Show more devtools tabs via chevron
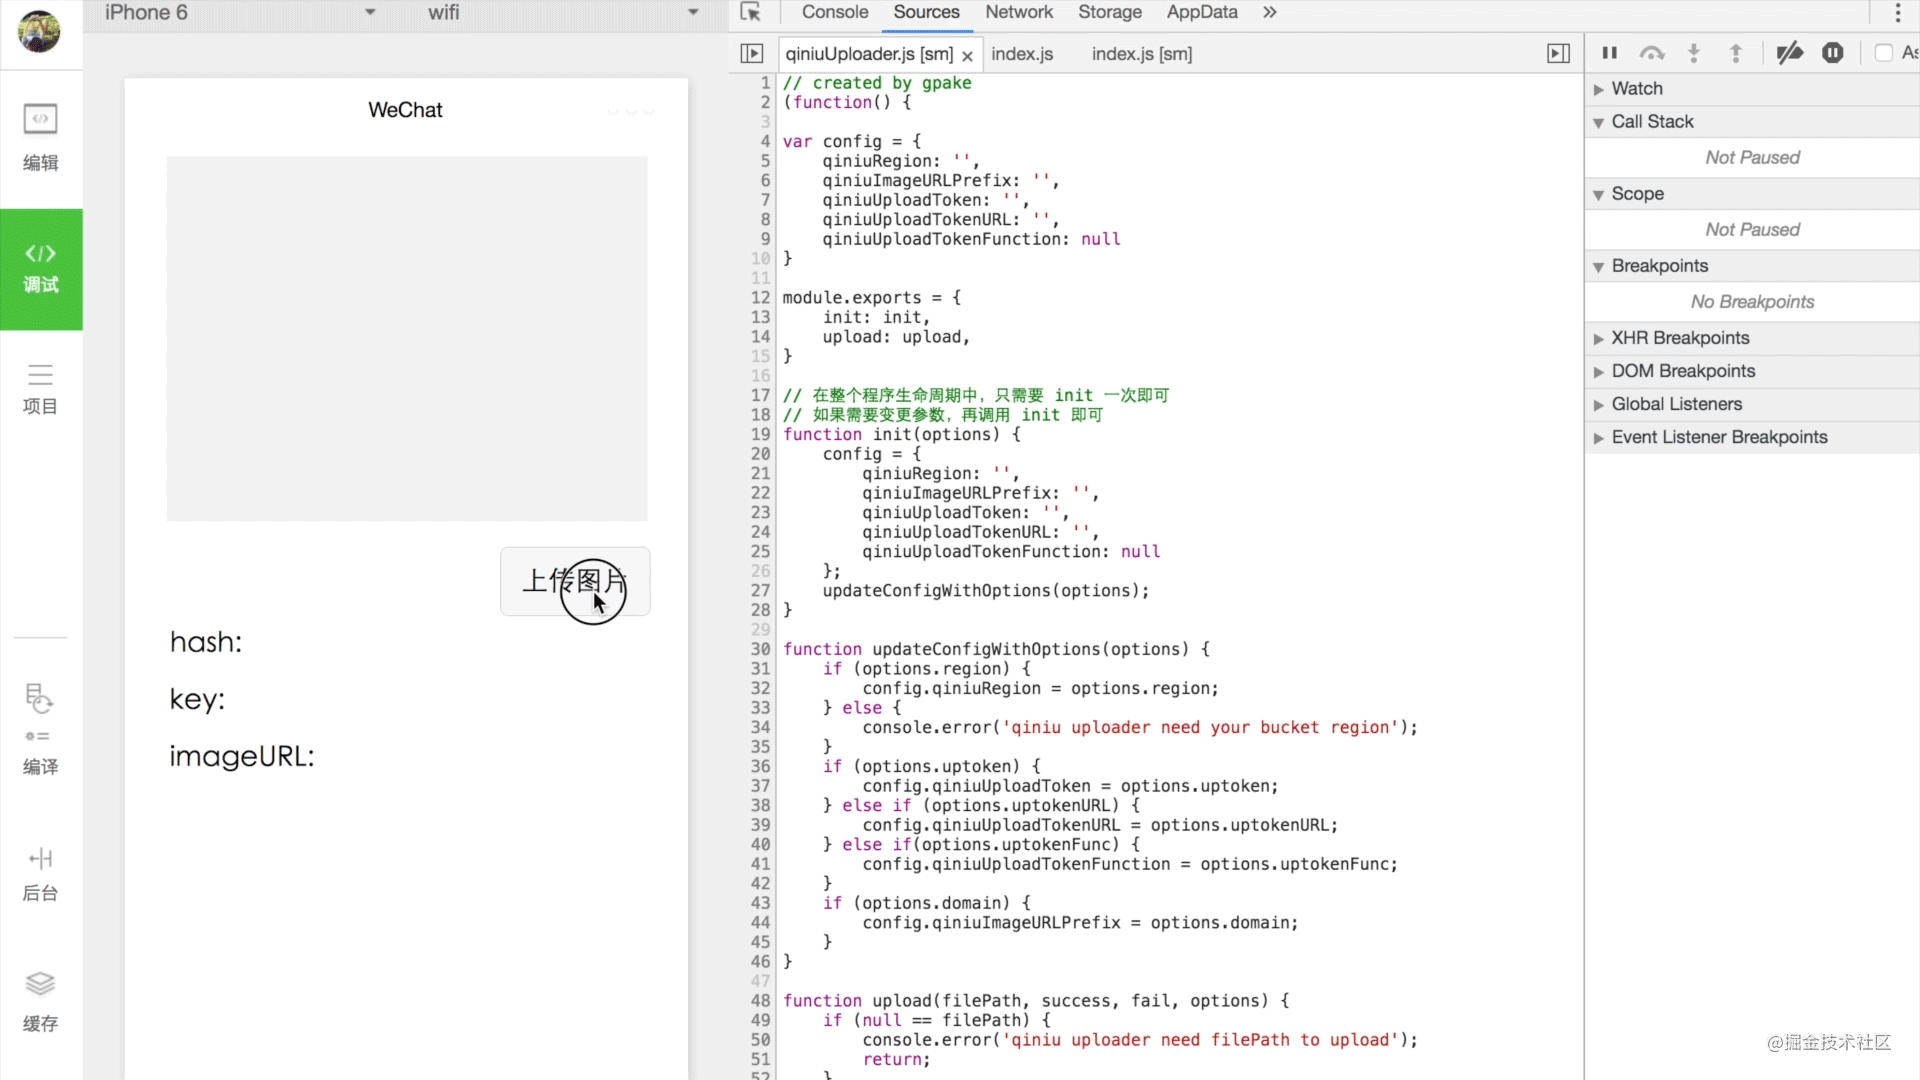The image size is (1920, 1080). [x=1269, y=12]
